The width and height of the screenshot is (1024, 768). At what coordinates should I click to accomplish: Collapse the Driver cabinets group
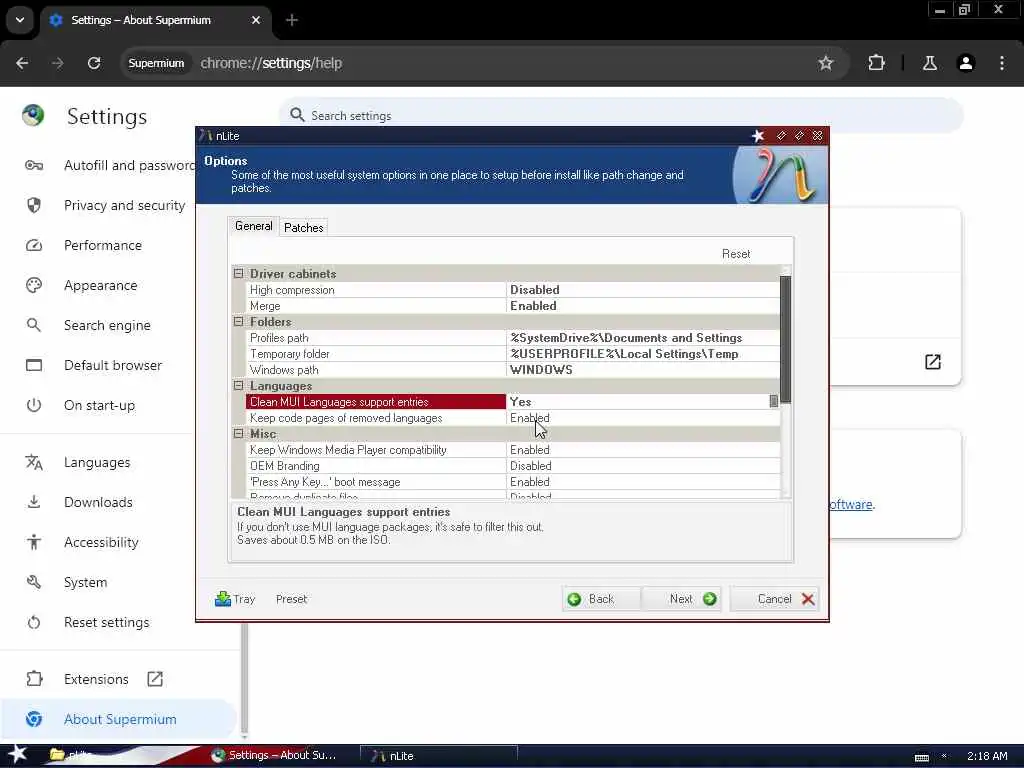238,274
